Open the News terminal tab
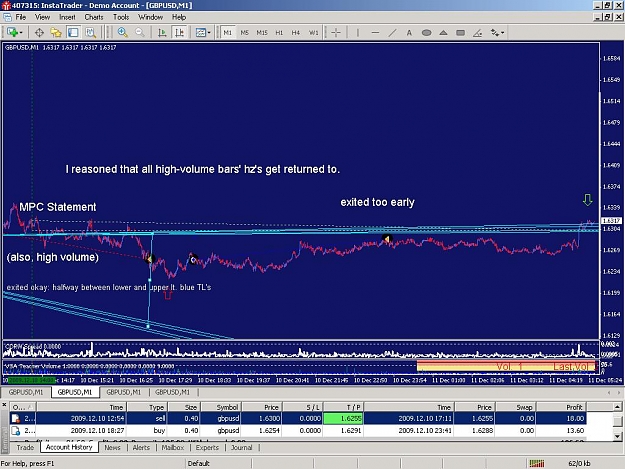This screenshot has width=625, height=469. click(112, 447)
